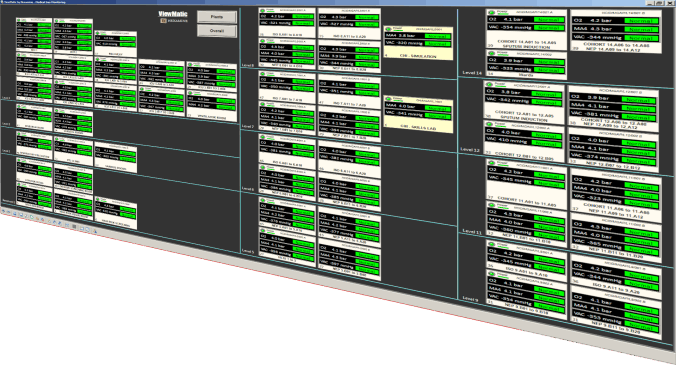Screen dimensions: 676x365
Task: Select MA4 Normal status in CIB - SIMULATION panel
Action: click(437, 37)
